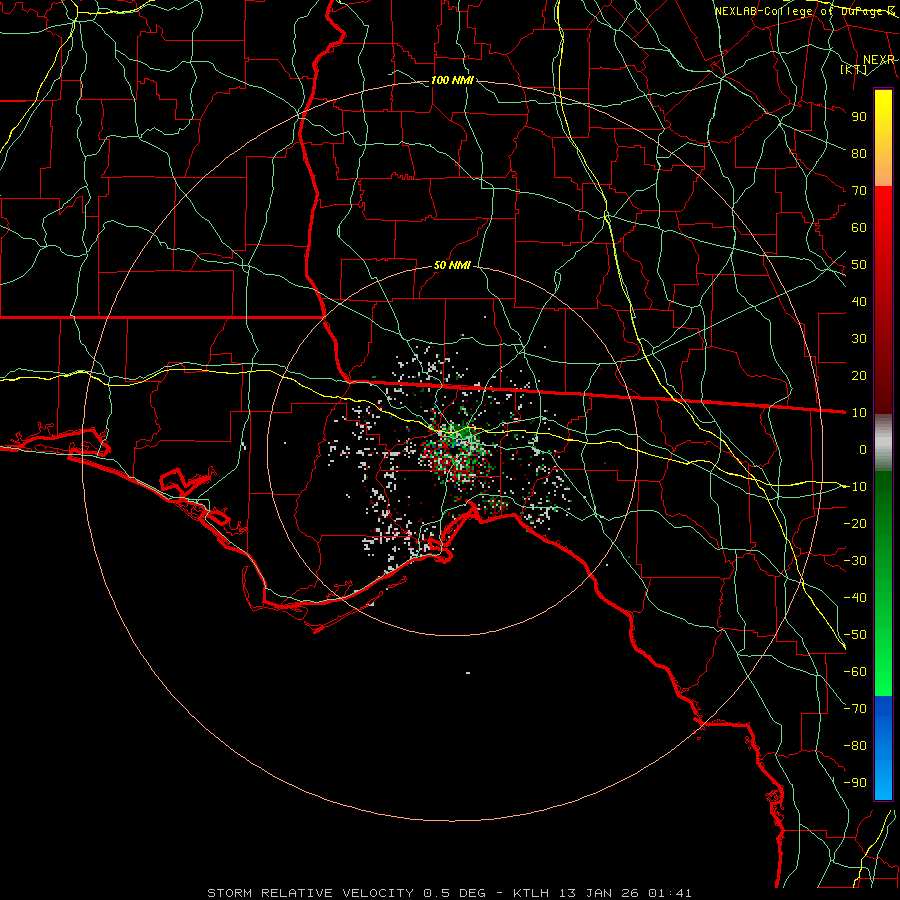Click the -50 value on the velocity scale

(855, 635)
